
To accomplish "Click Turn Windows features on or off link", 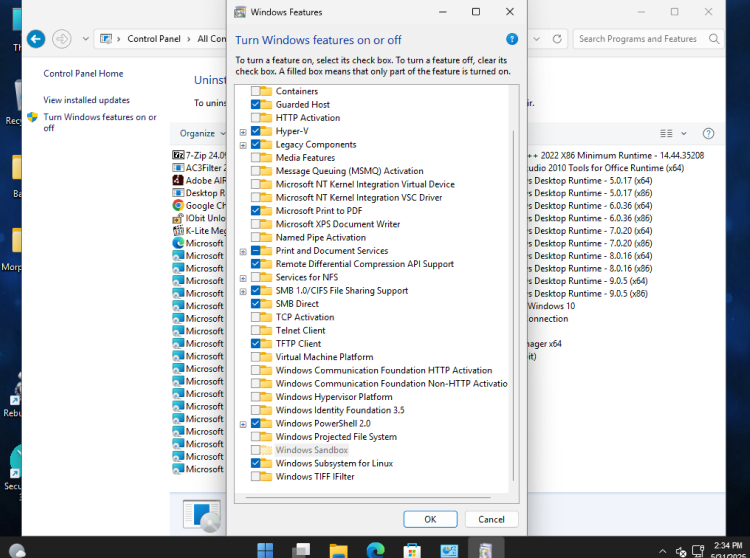I will click(100, 122).
